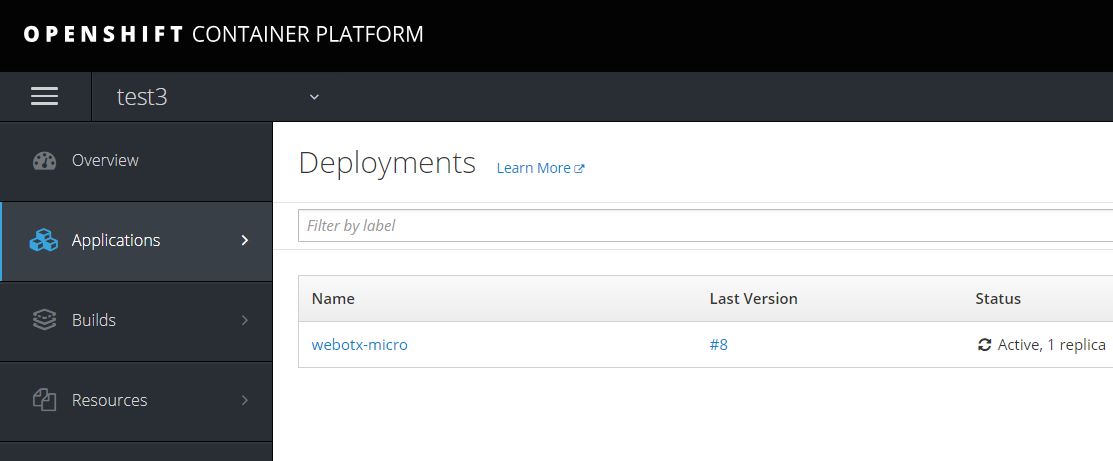Click the Applications cubes icon
1113x461 pixels.
tap(43, 241)
